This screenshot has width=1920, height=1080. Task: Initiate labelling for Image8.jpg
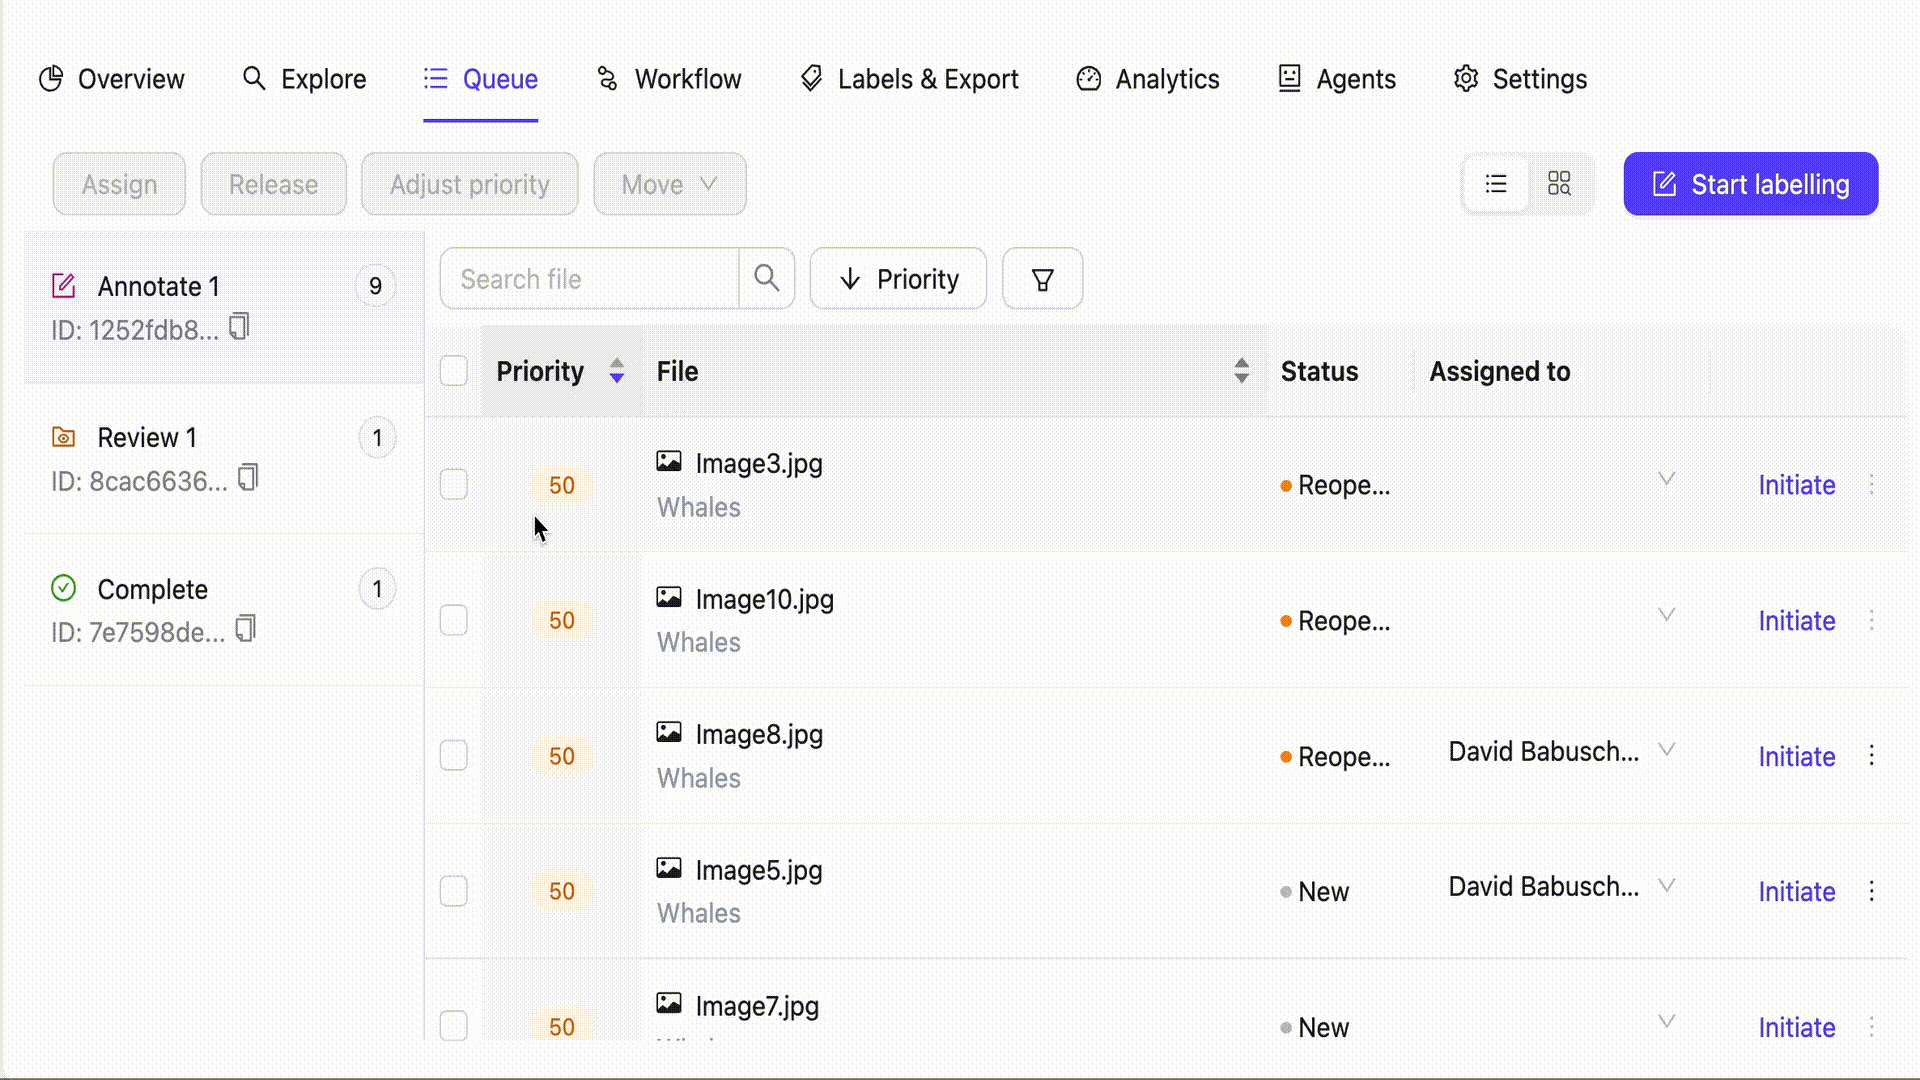click(x=1796, y=757)
